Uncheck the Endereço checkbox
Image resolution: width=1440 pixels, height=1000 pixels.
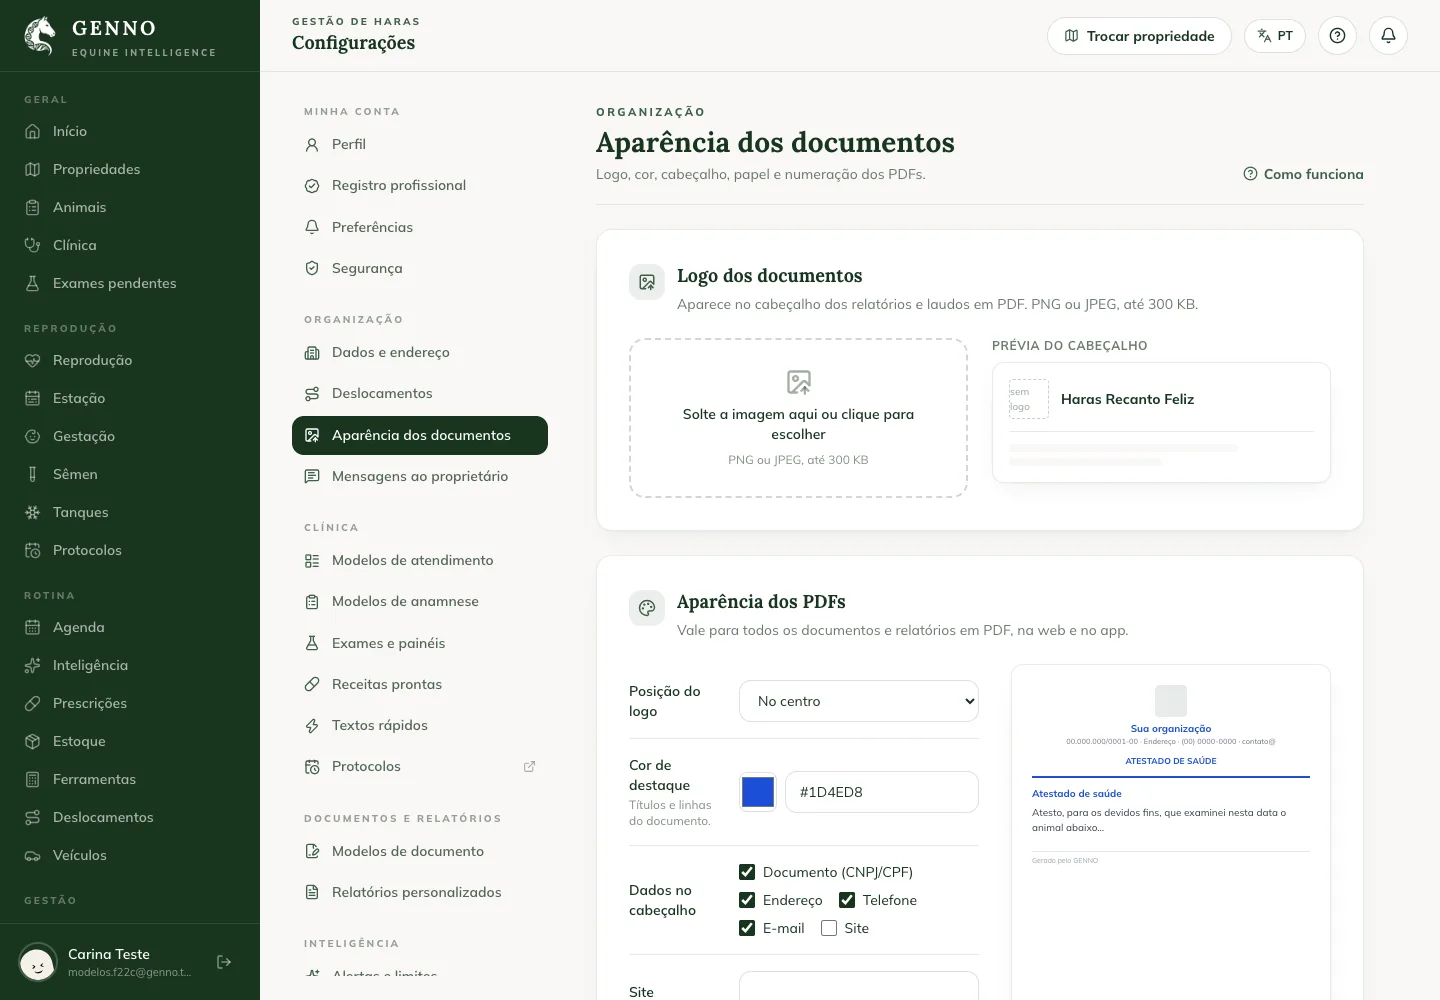coord(747,900)
